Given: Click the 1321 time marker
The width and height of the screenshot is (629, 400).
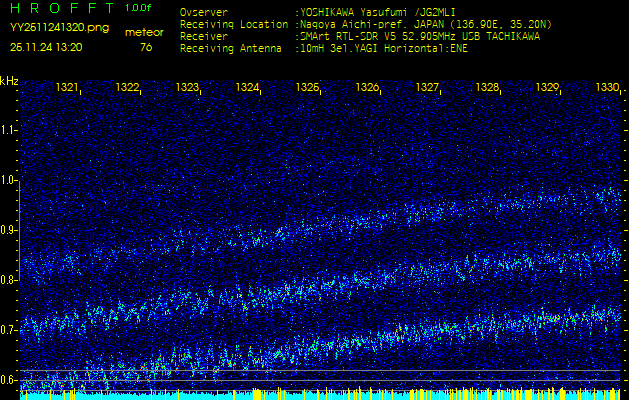Looking at the screenshot, I should tap(67, 87).
